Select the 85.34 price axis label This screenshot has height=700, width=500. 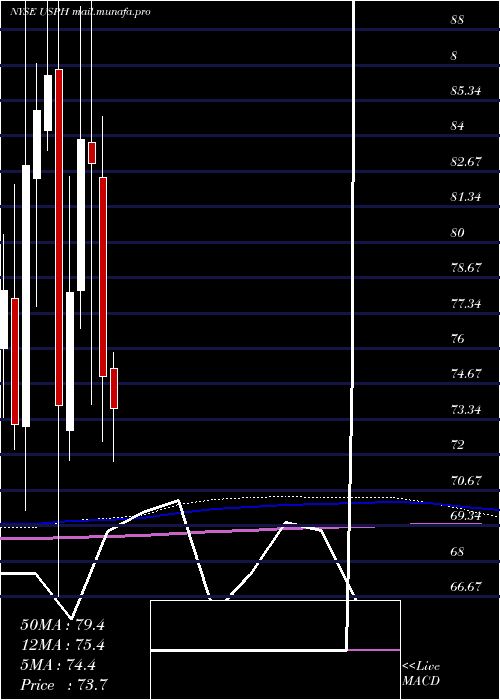(466, 91)
